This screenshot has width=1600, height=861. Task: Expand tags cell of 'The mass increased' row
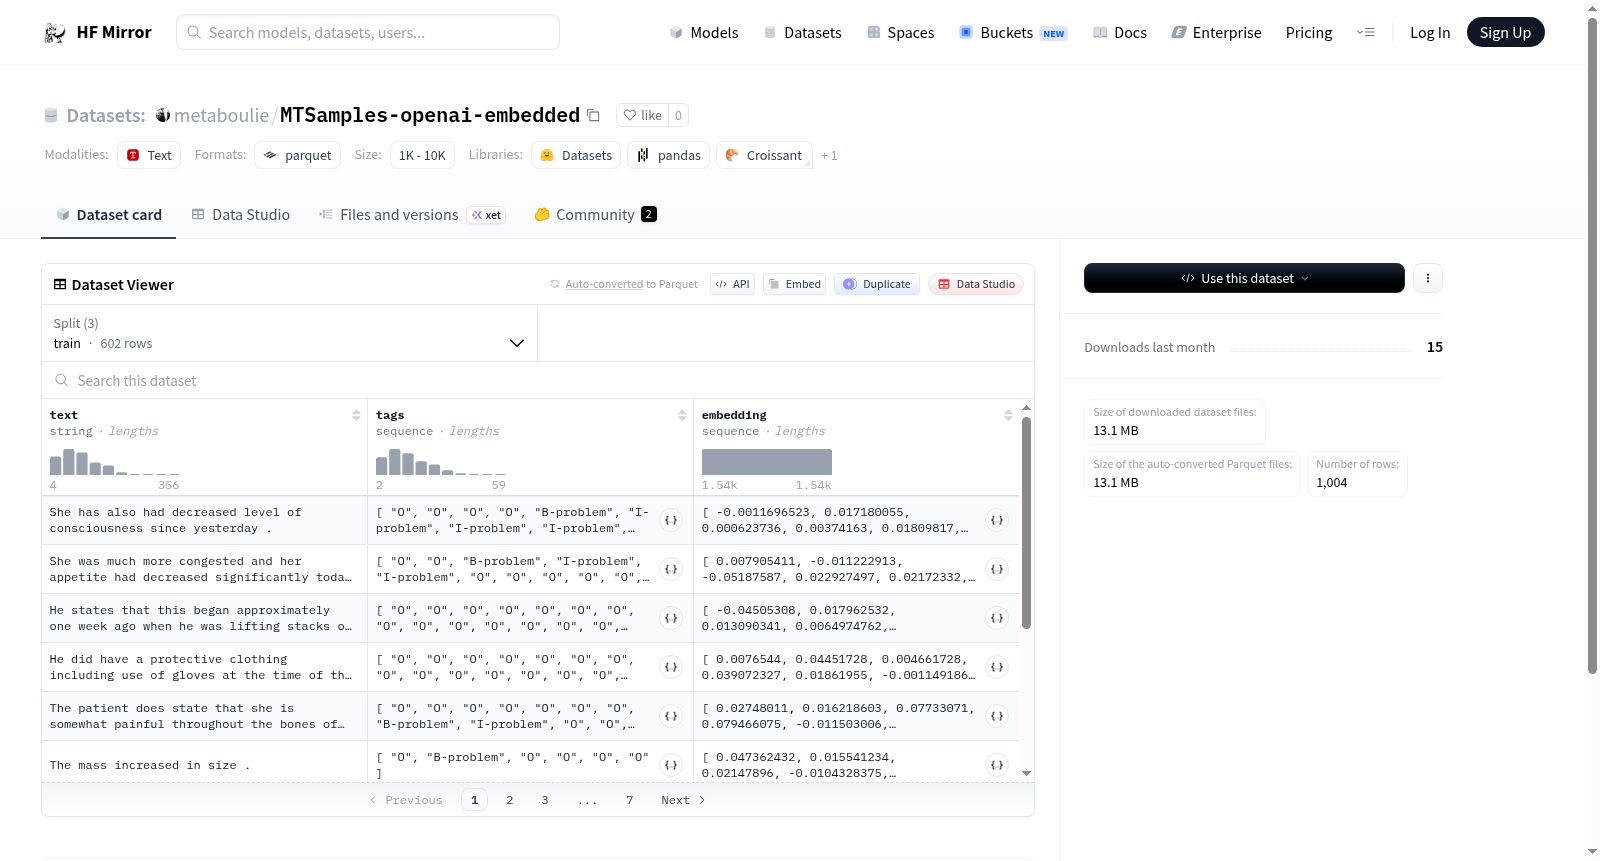point(671,765)
